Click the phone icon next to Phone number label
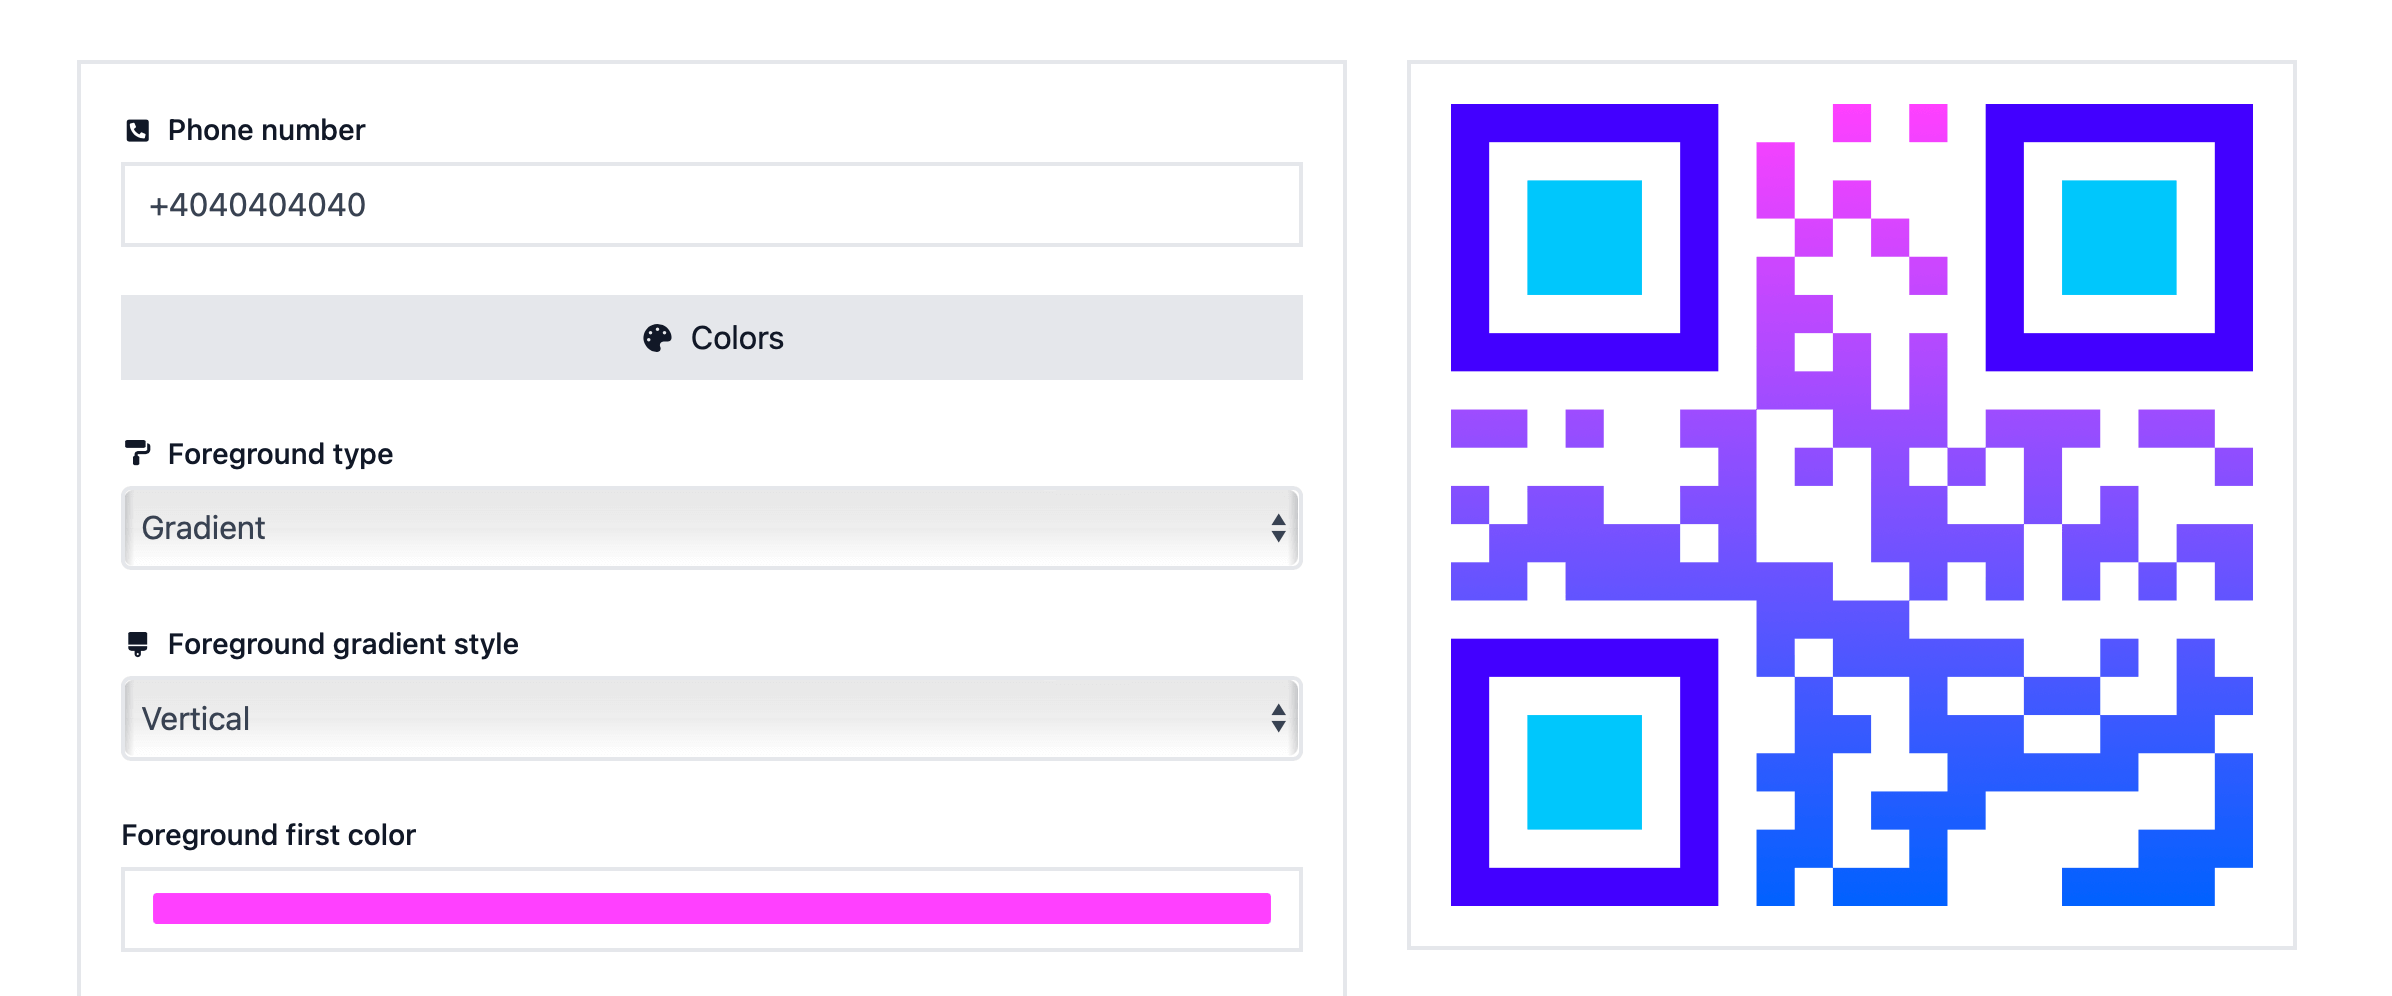Image resolution: width=2392 pixels, height=996 pixels. click(x=138, y=129)
